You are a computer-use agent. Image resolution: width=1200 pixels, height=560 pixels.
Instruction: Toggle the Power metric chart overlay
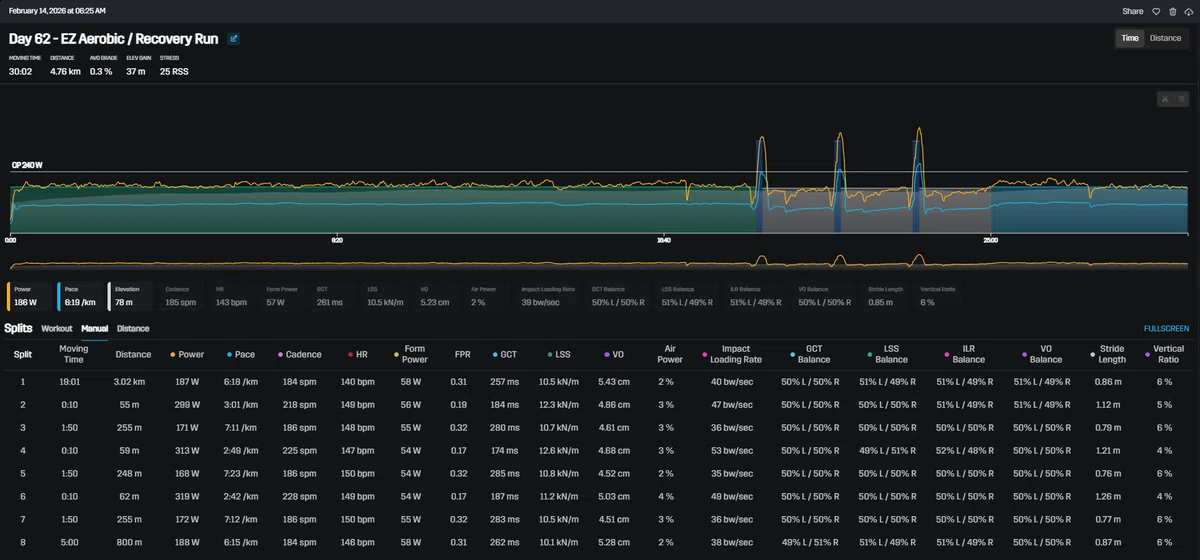pyautogui.click(x=29, y=296)
